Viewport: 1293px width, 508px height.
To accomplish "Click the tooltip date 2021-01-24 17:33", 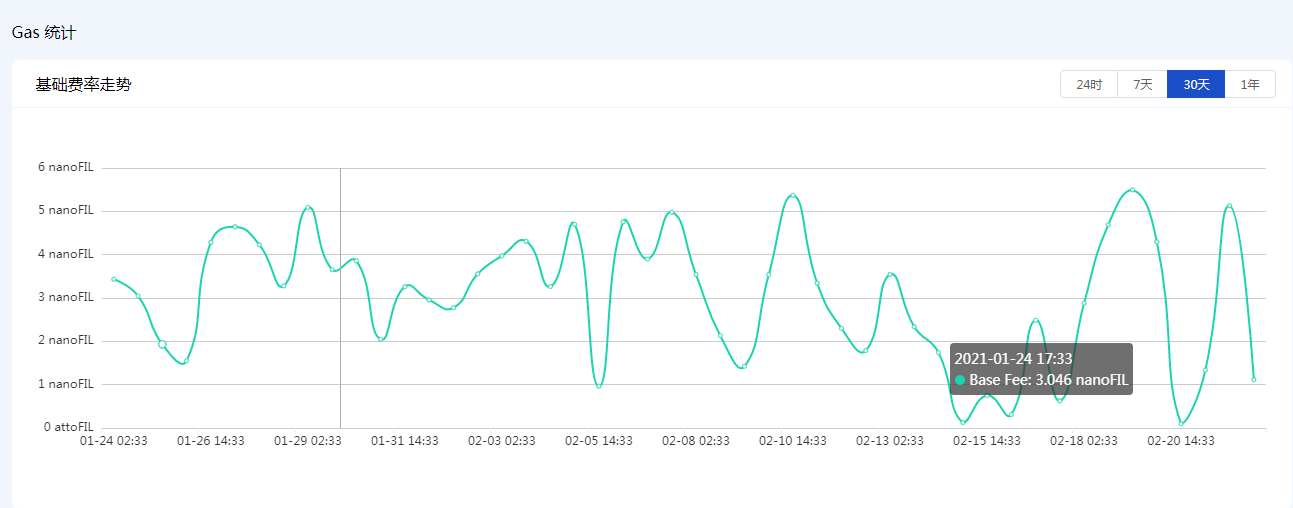I will point(1013,358).
